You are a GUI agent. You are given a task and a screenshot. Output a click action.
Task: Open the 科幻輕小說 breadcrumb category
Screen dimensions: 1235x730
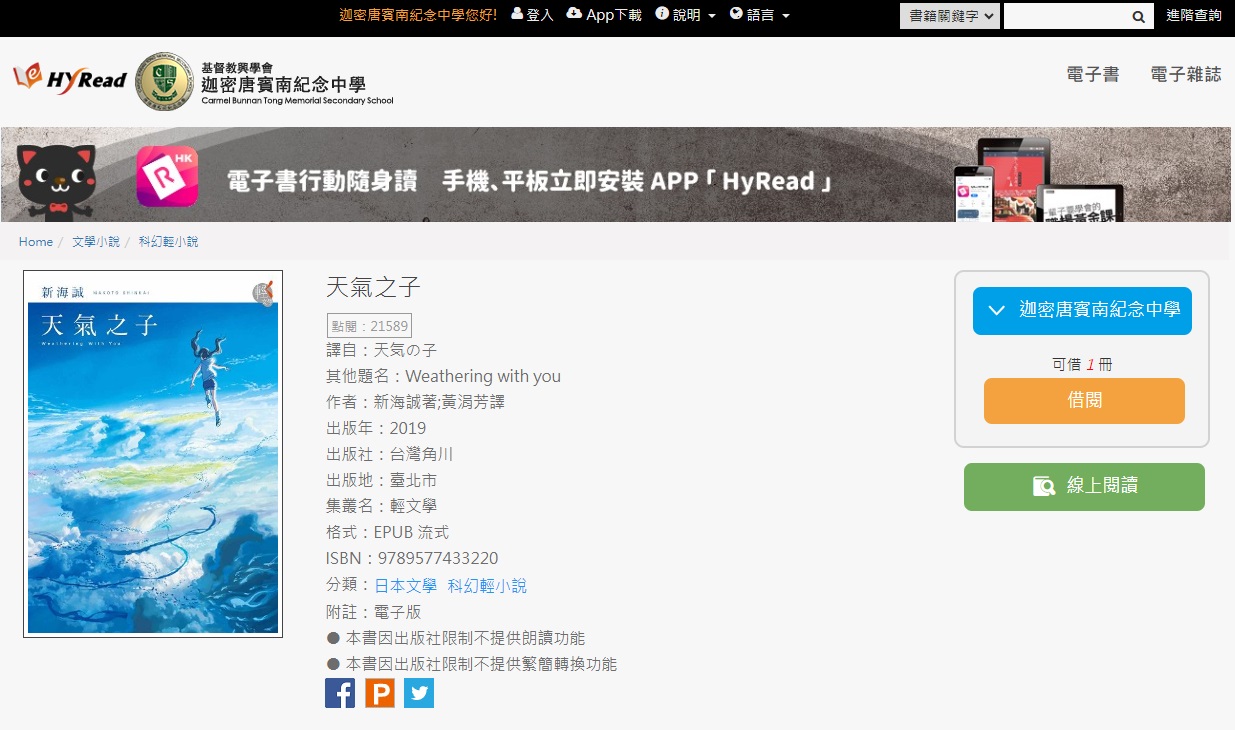[x=168, y=242]
